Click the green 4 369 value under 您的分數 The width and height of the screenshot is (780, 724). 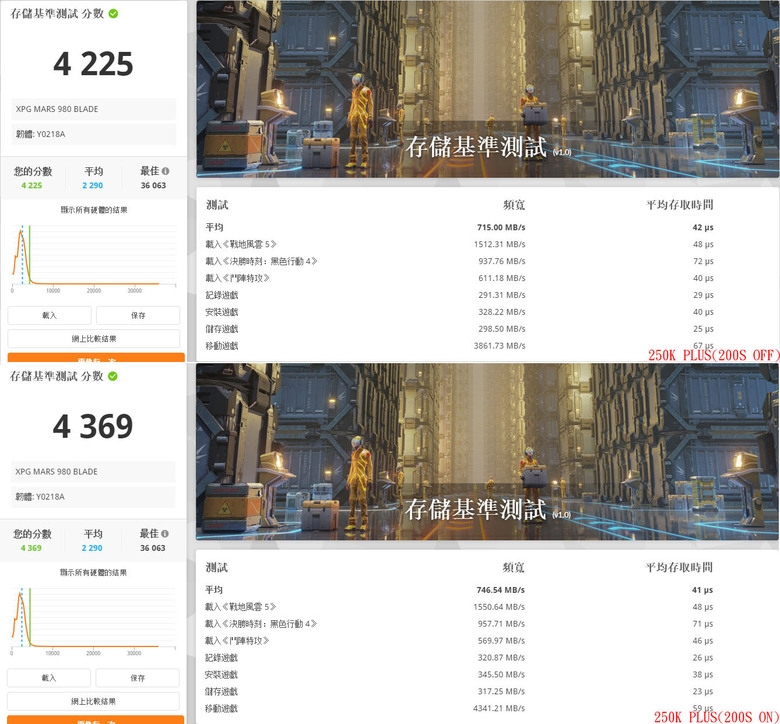coord(31,548)
